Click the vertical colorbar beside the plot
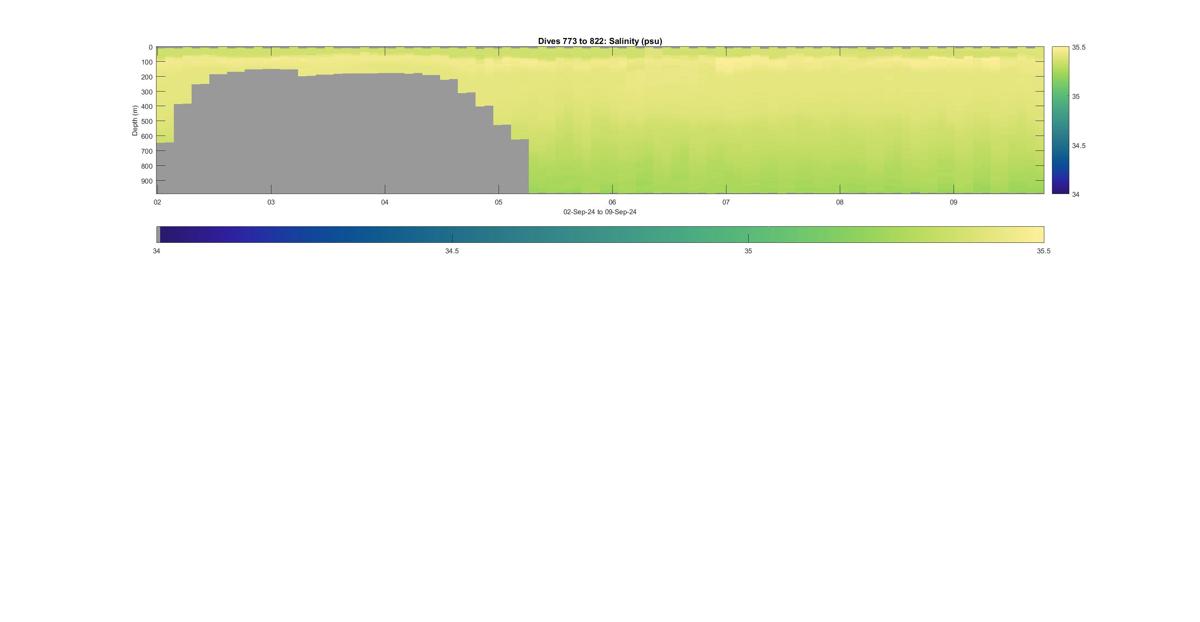 coord(1060,120)
